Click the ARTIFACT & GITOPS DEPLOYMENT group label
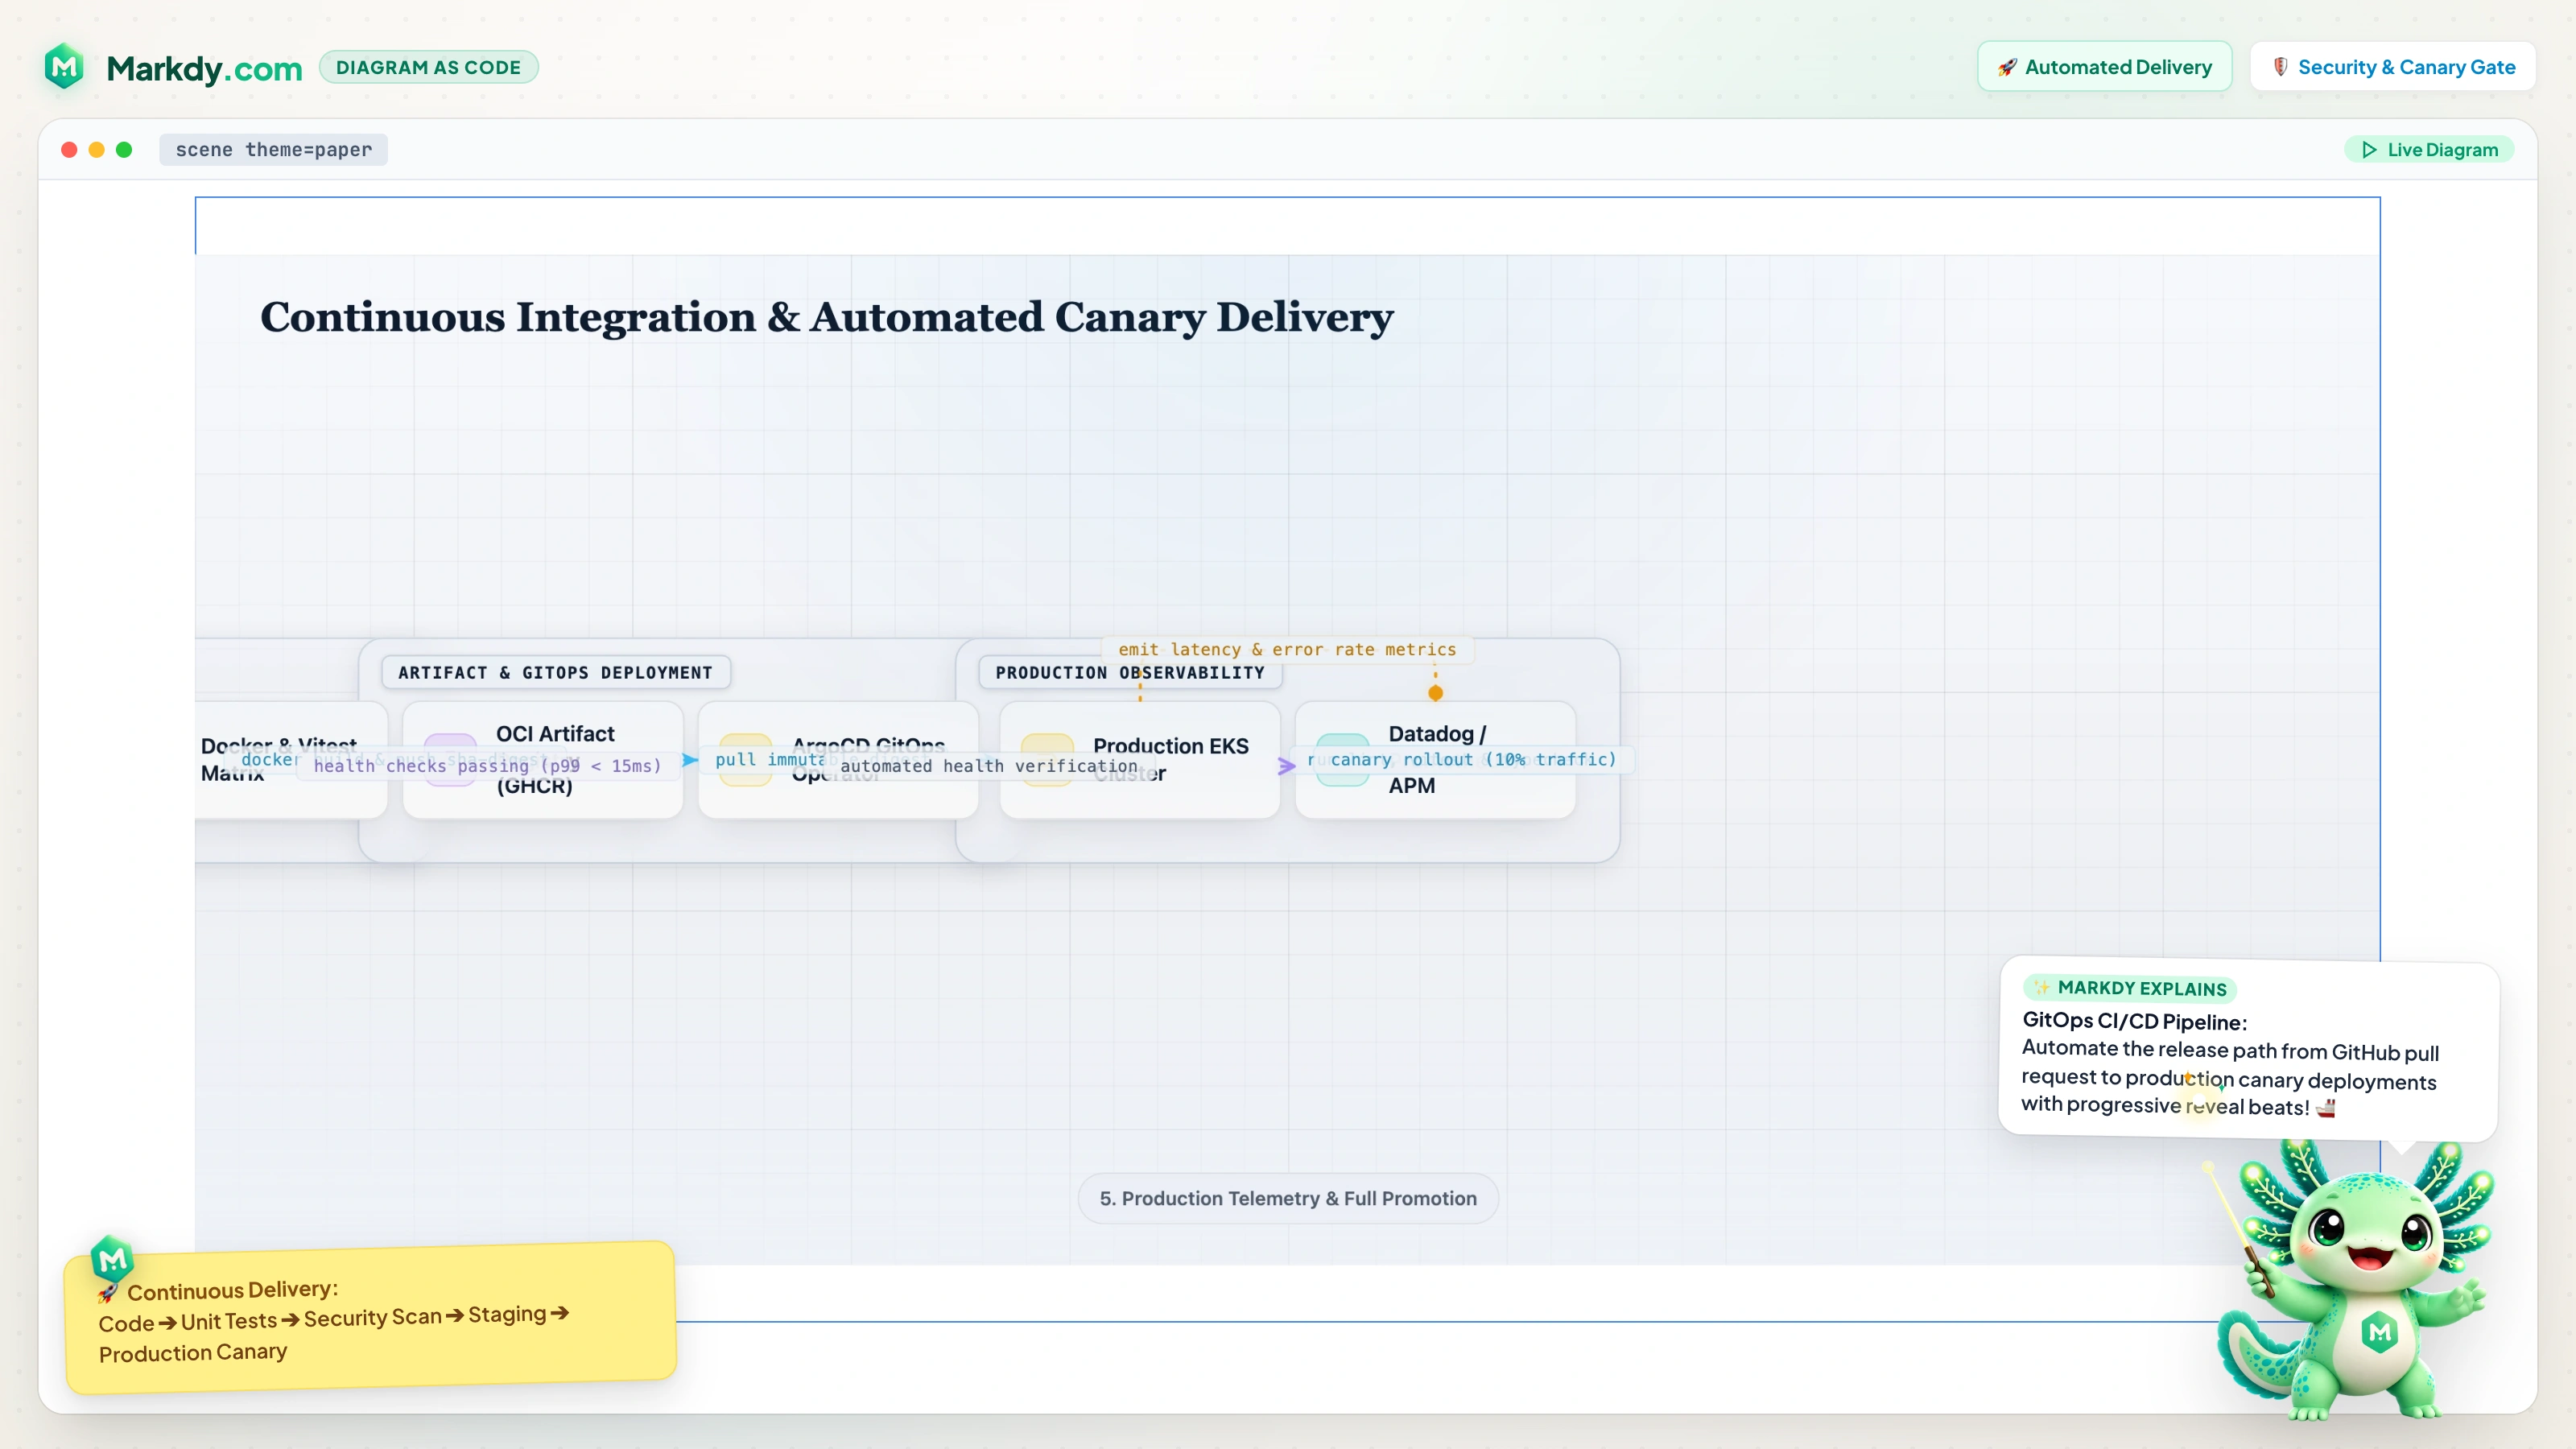The image size is (2576, 1449). point(556,672)
